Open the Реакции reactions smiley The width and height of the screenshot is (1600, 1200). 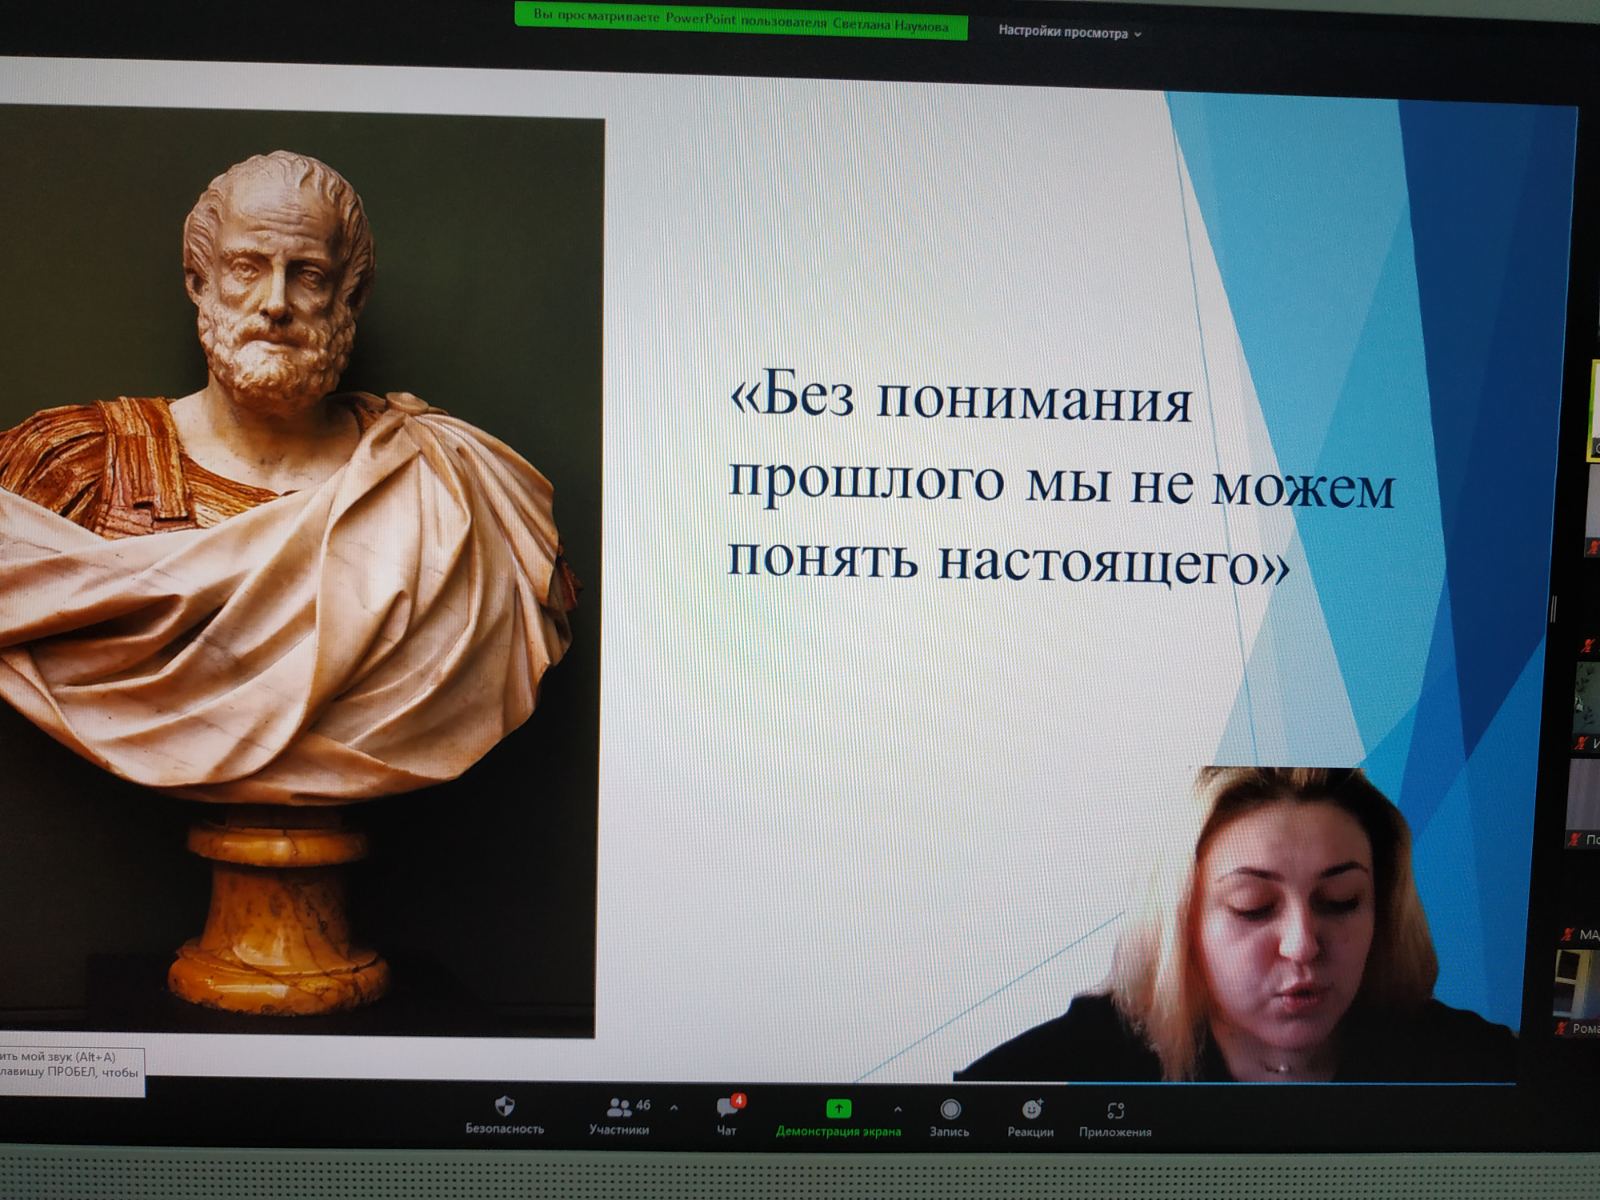(1031, 1109)
